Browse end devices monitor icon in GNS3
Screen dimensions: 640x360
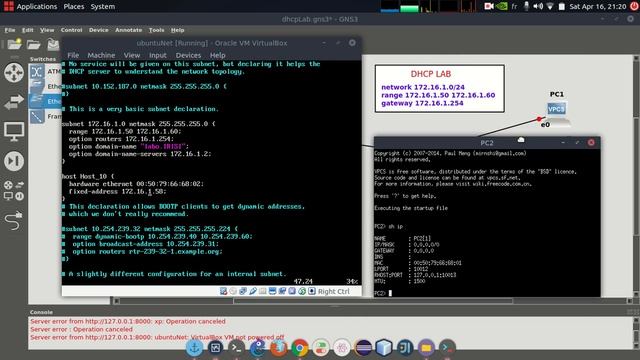click(14, 131)
